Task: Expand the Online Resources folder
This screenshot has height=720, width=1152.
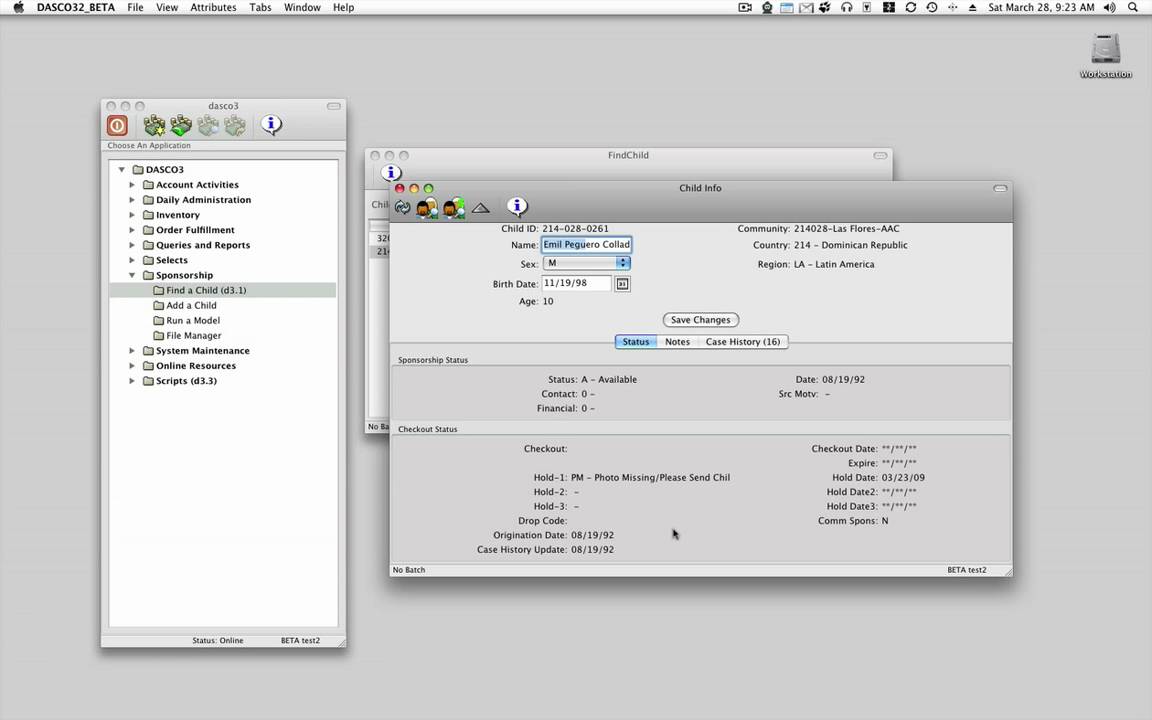Action: click(132, 366)
